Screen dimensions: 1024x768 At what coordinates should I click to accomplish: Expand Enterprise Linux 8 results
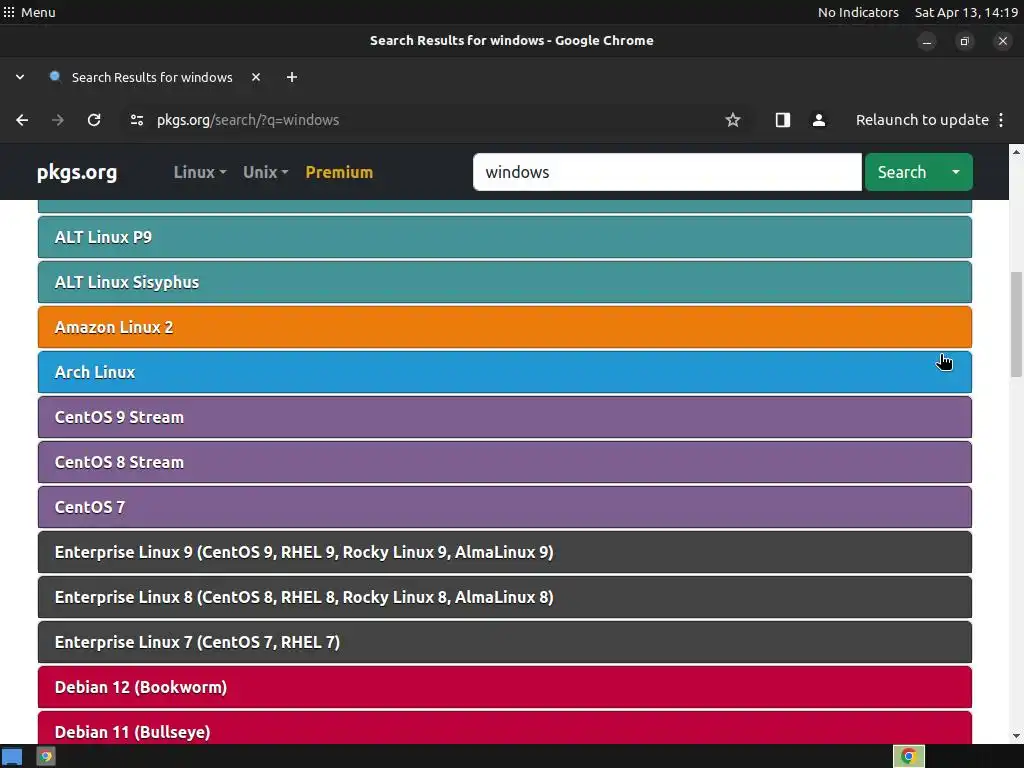coord(505,598)
